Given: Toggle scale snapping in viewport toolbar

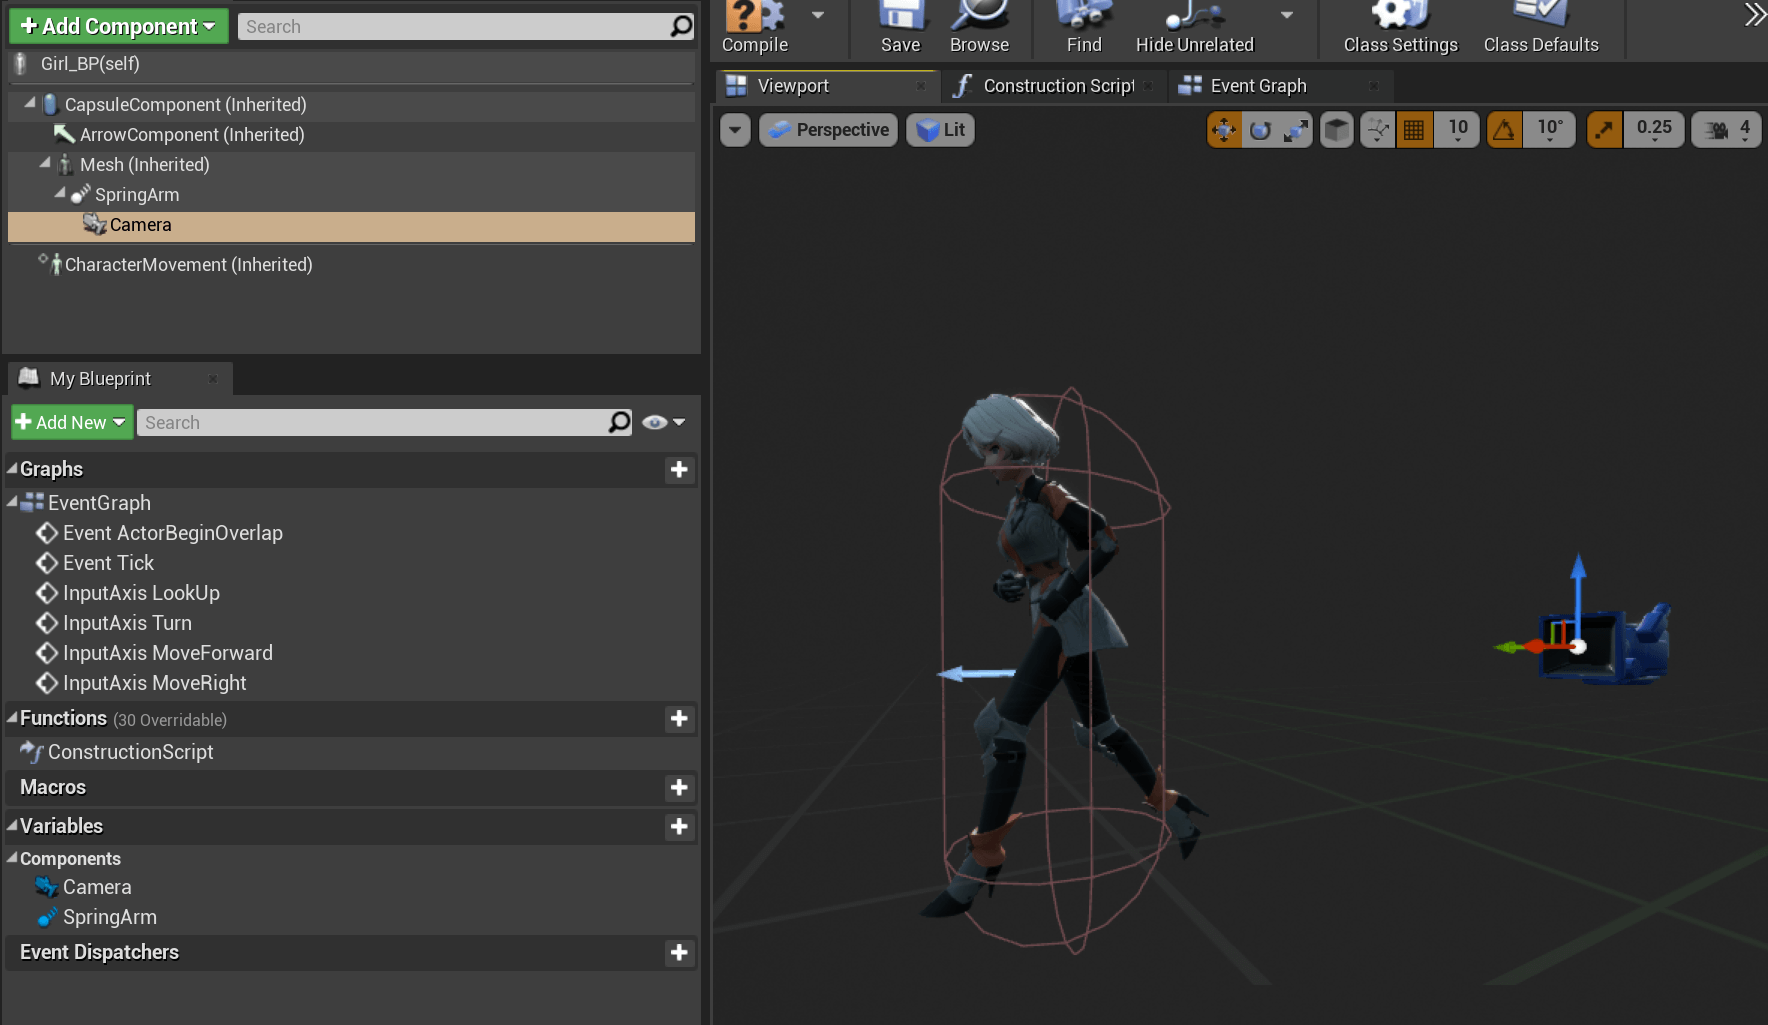Looking at the screenshot, I should coord(1605,130).
